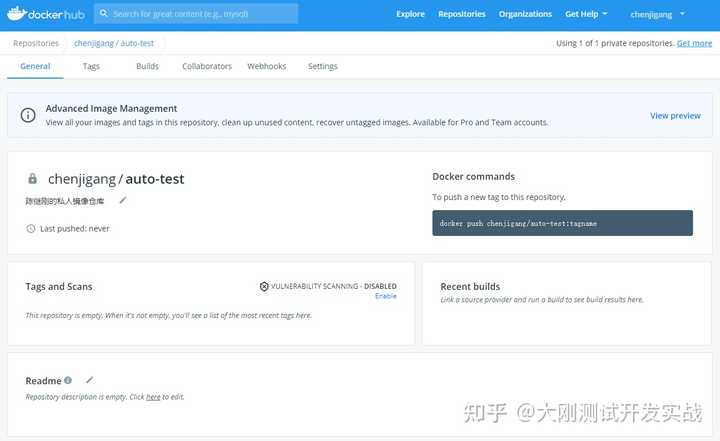Click the Last pushed clock icon

pyautogui.click(x=31, y=228)
